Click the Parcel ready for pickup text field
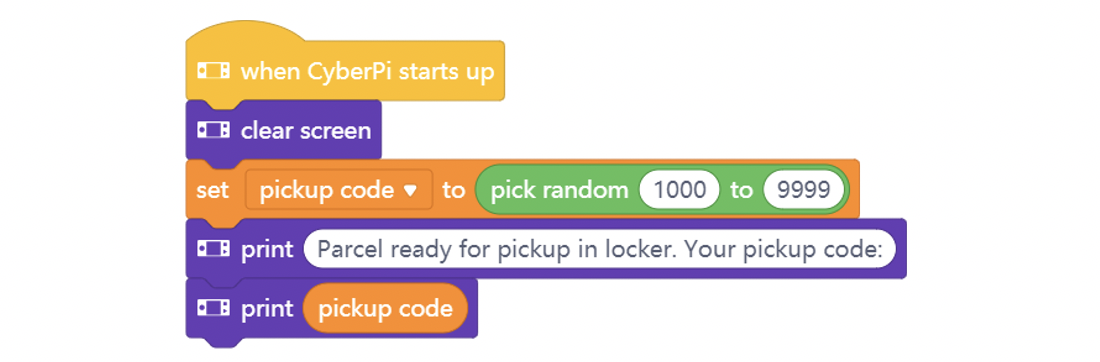This screenshot has width=1100, height=362. tap(600, 249)
